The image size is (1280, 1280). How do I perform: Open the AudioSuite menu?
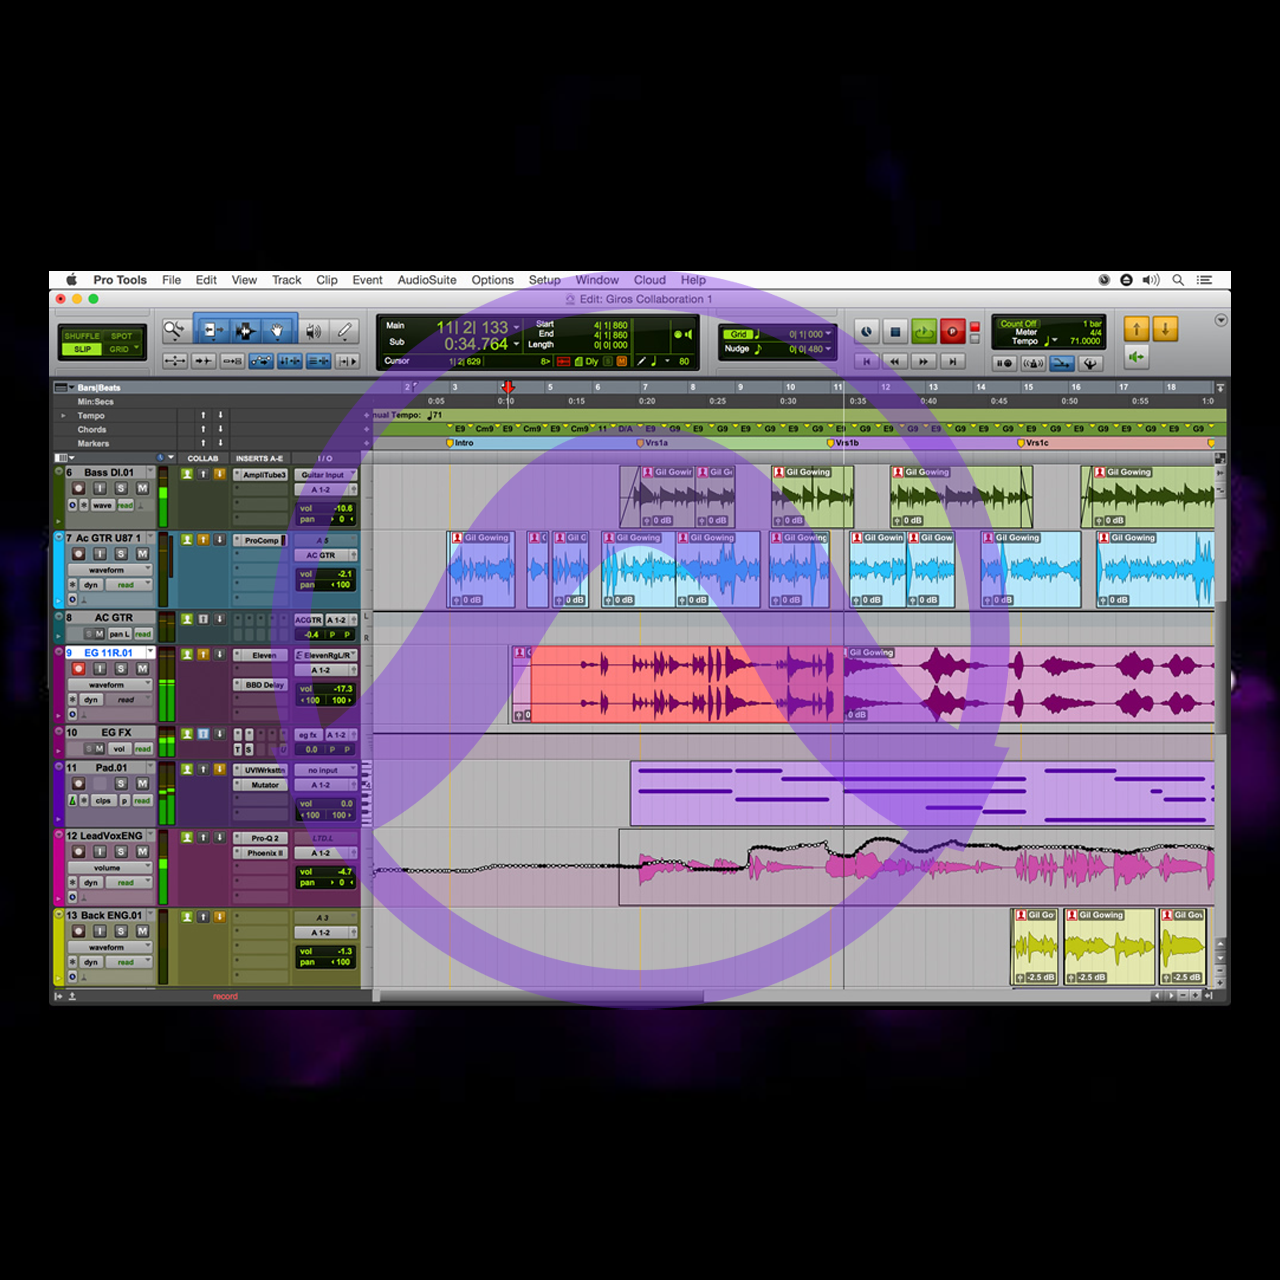click(427, 280)
